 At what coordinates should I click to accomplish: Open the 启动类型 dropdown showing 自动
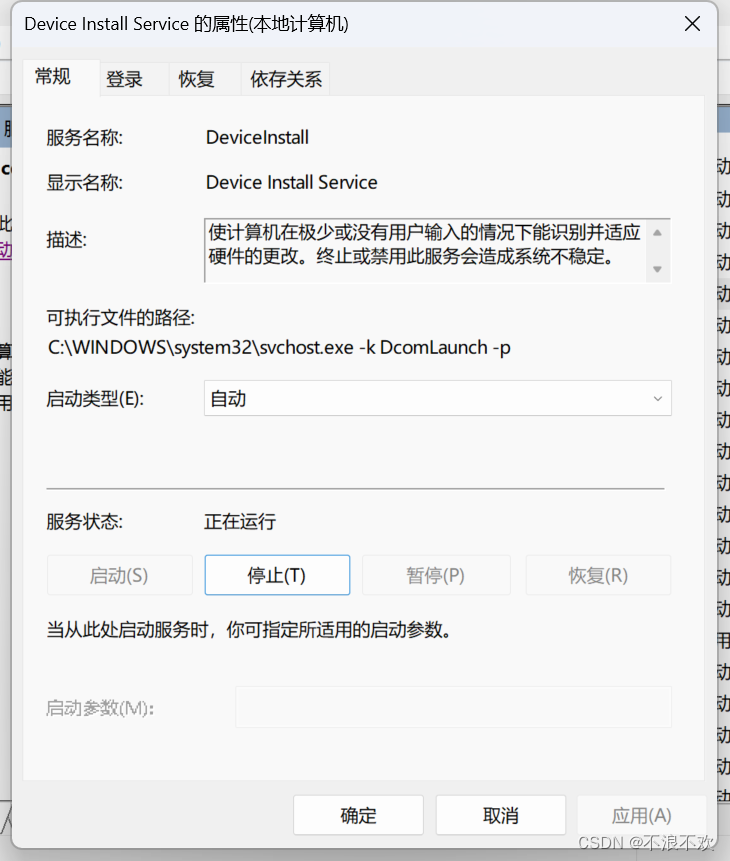[x=437, y=398]
